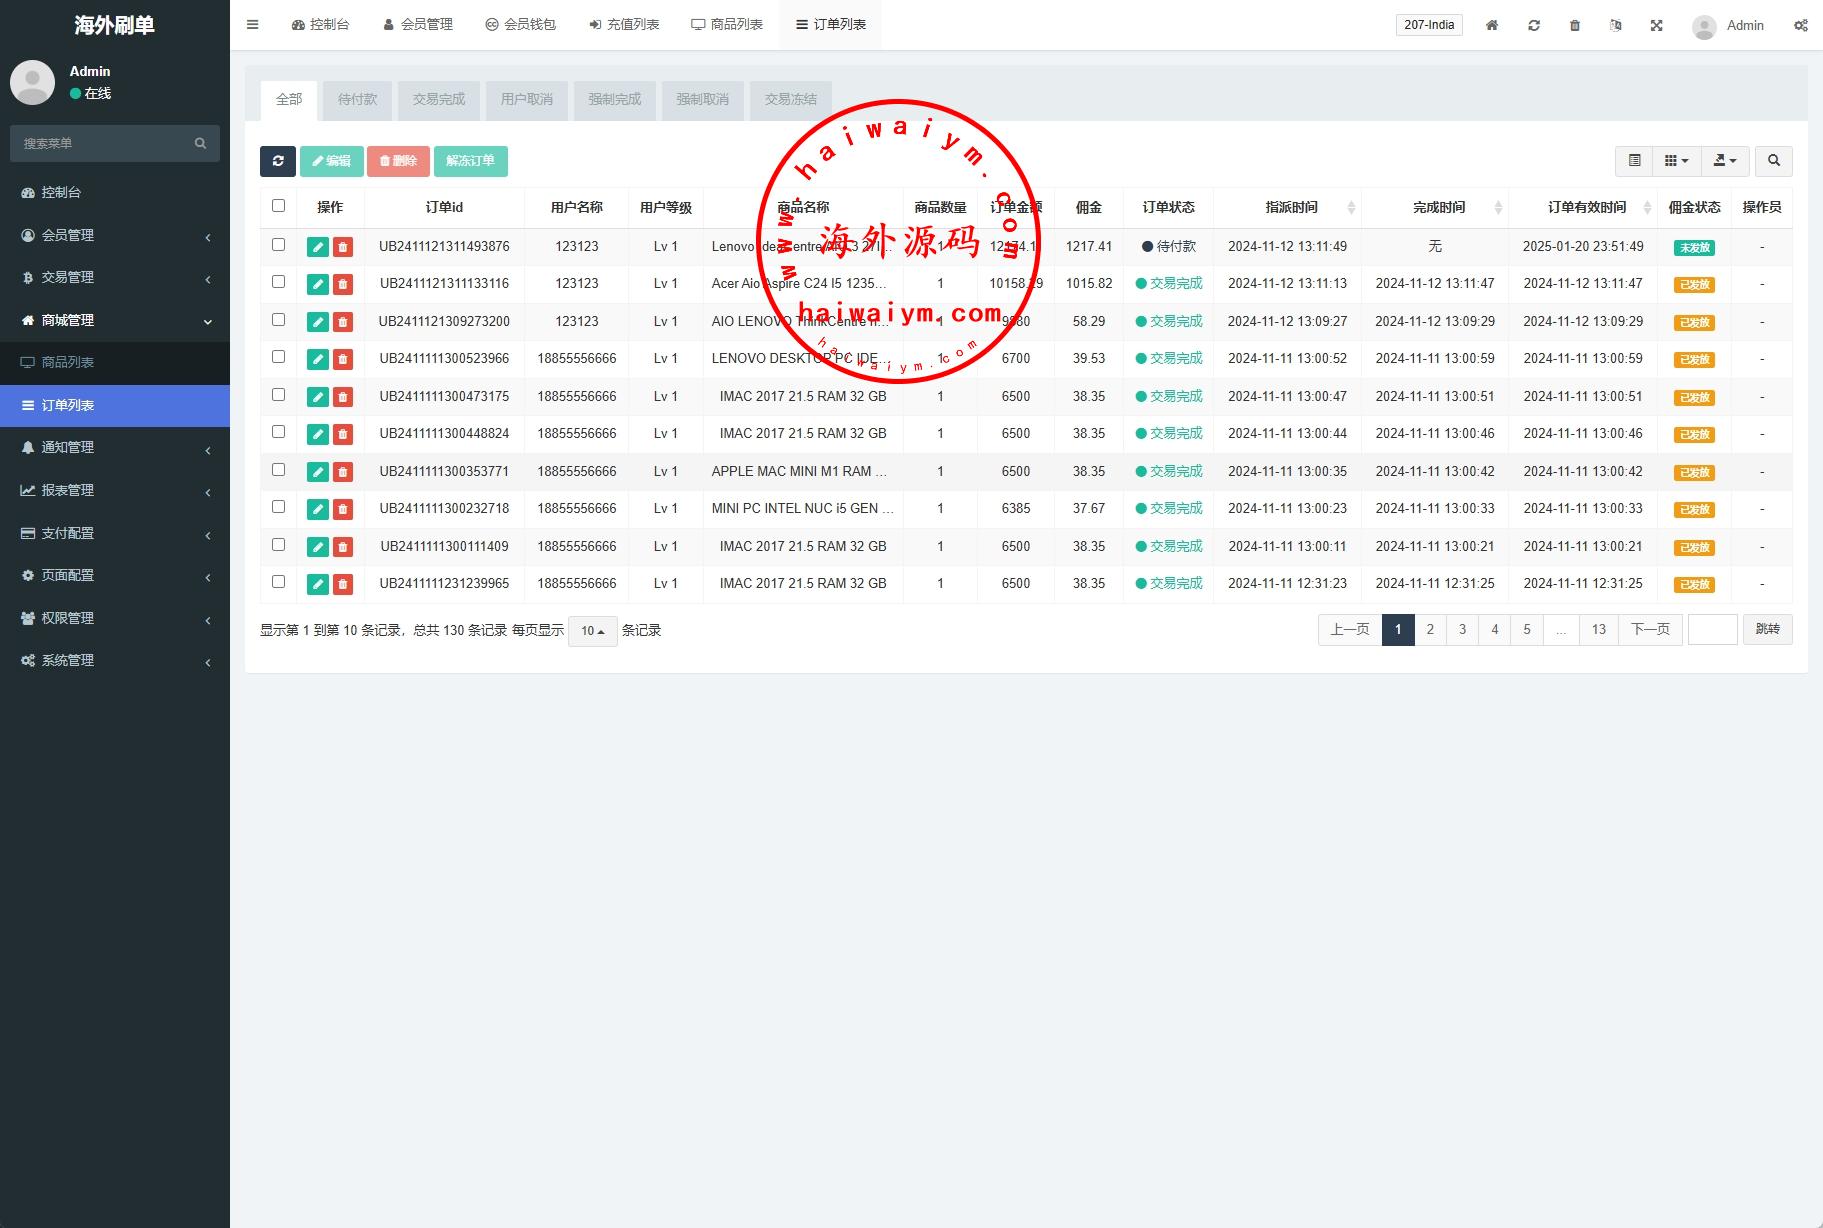Click the home icon in the top bar

(x=1491, y=25)
